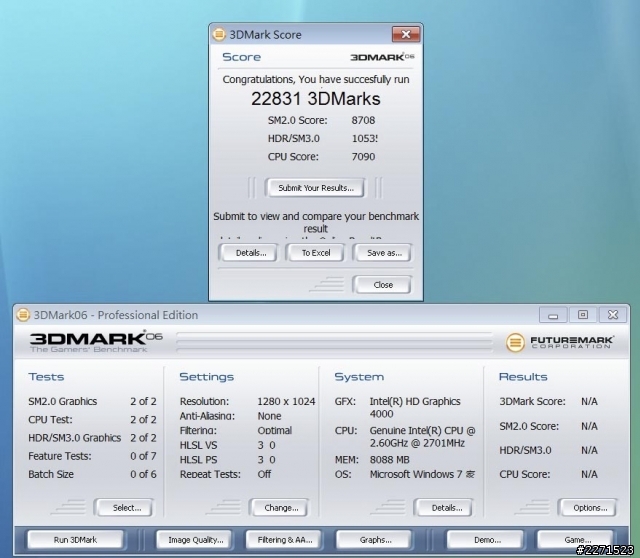Start benchmark with Run 3DMark
This screenshot has height=558, width=640.
coord(76,540)
